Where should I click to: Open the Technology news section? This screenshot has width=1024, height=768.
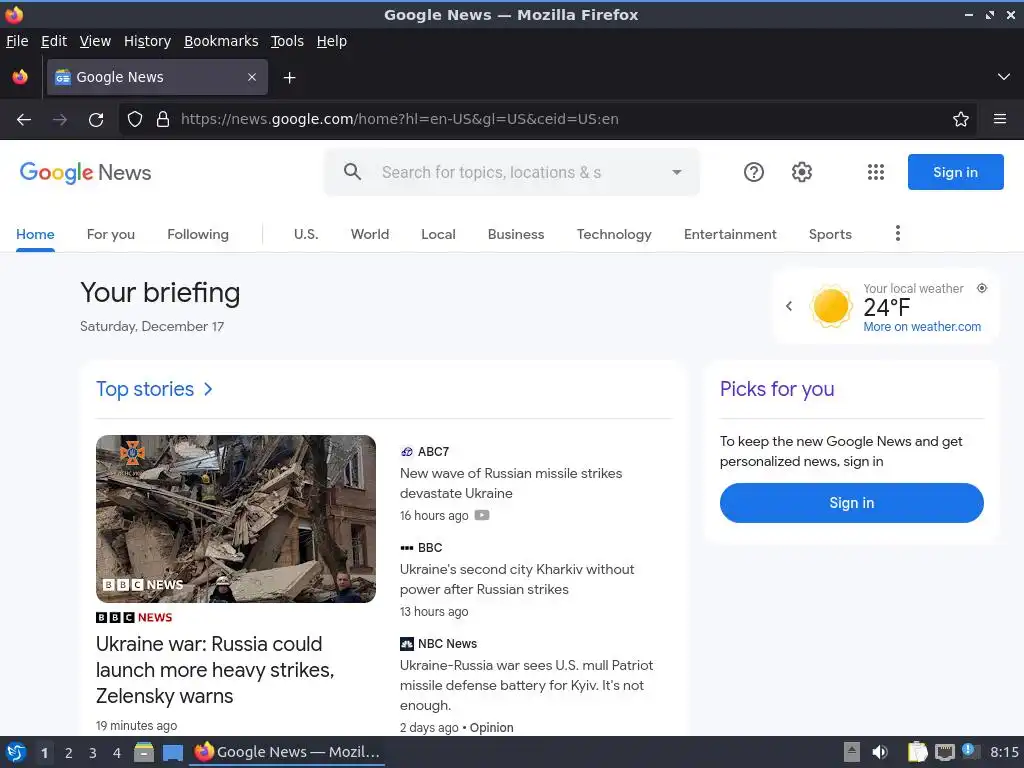(x=614, y=234)
